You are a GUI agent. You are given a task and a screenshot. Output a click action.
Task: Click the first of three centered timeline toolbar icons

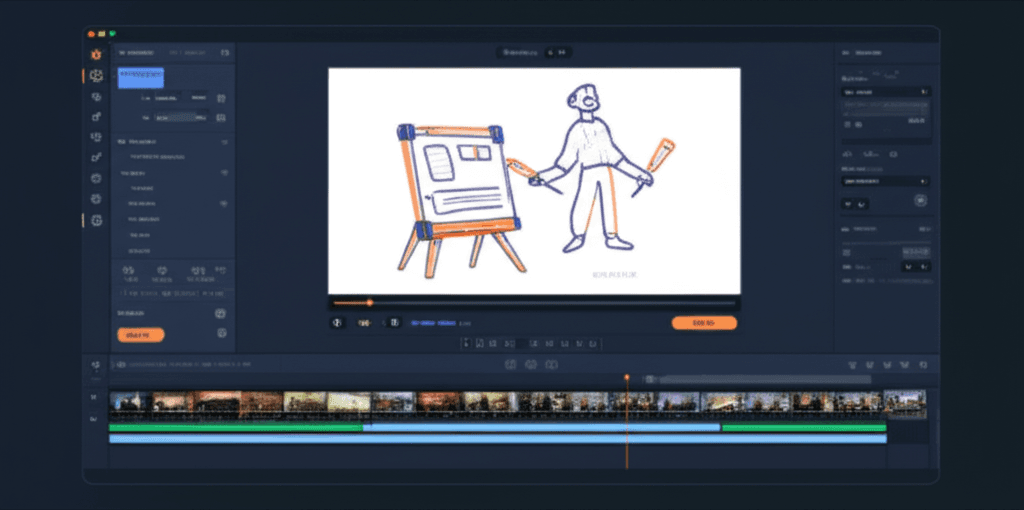coord(511,364)
